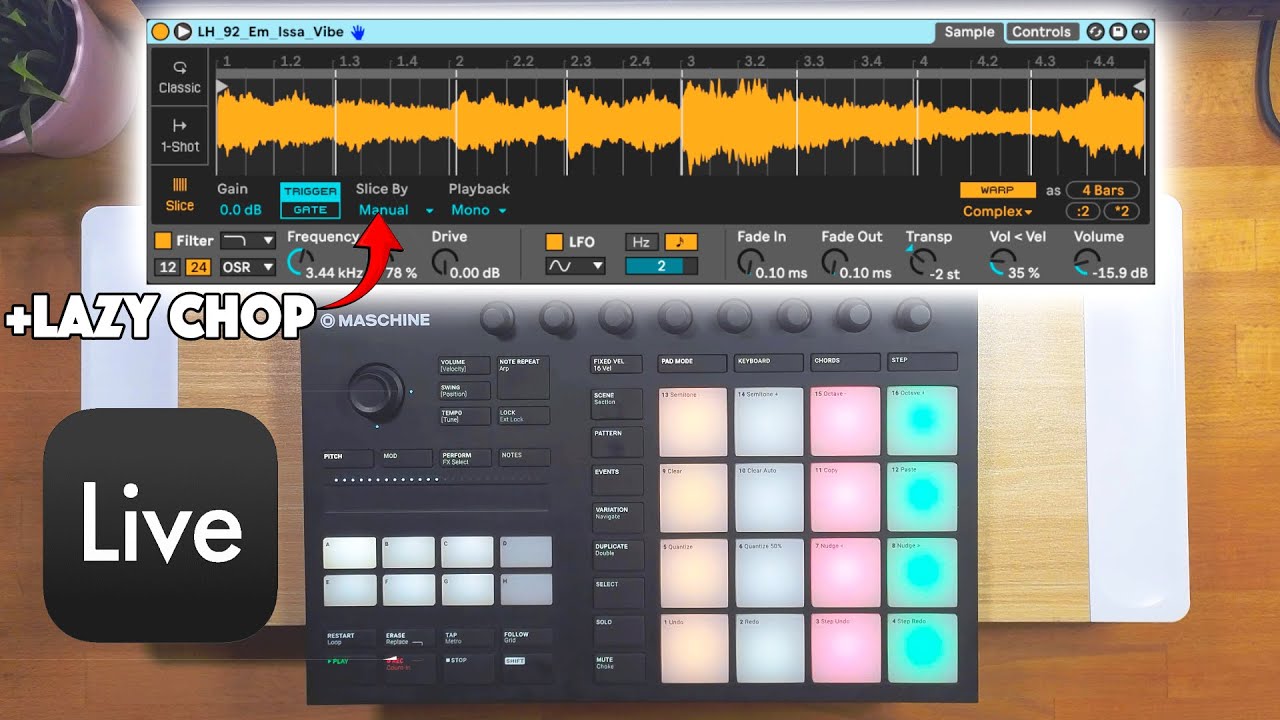Toggle the Filter on/off square
The image size is (1280, 720).
tap(163, 240)
